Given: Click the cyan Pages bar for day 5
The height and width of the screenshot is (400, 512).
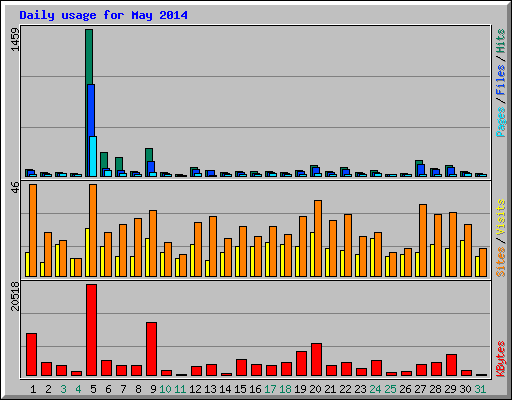Looking at the screenshot, I should (x=93, y=156).
